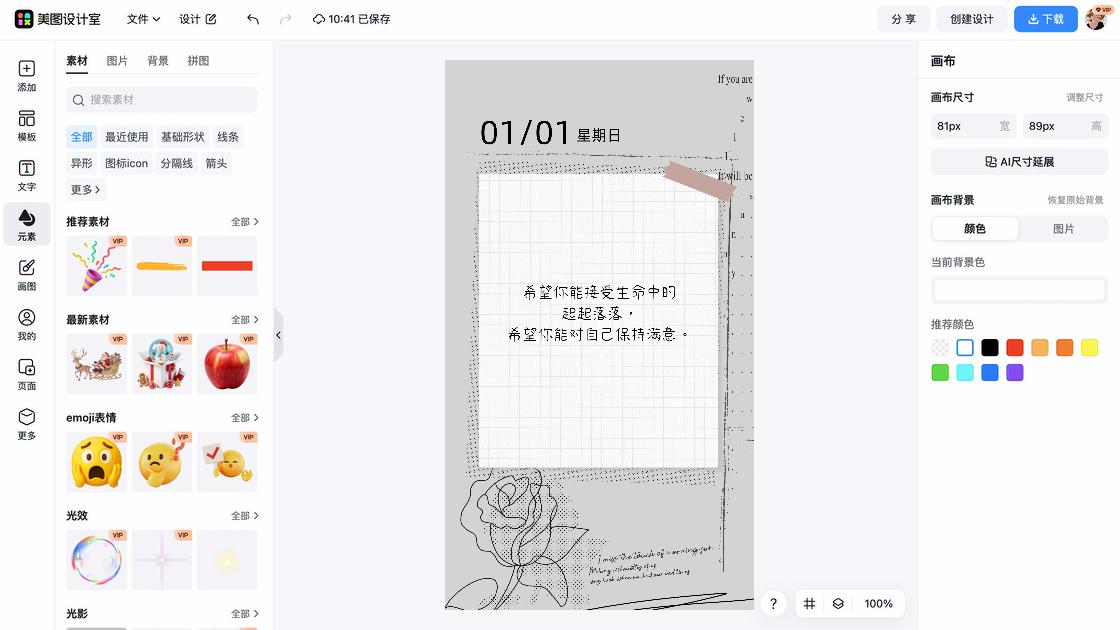Click the AI尺寸延展 button
Screen dimensions: 1120x630
click(x=1019, y=162)
